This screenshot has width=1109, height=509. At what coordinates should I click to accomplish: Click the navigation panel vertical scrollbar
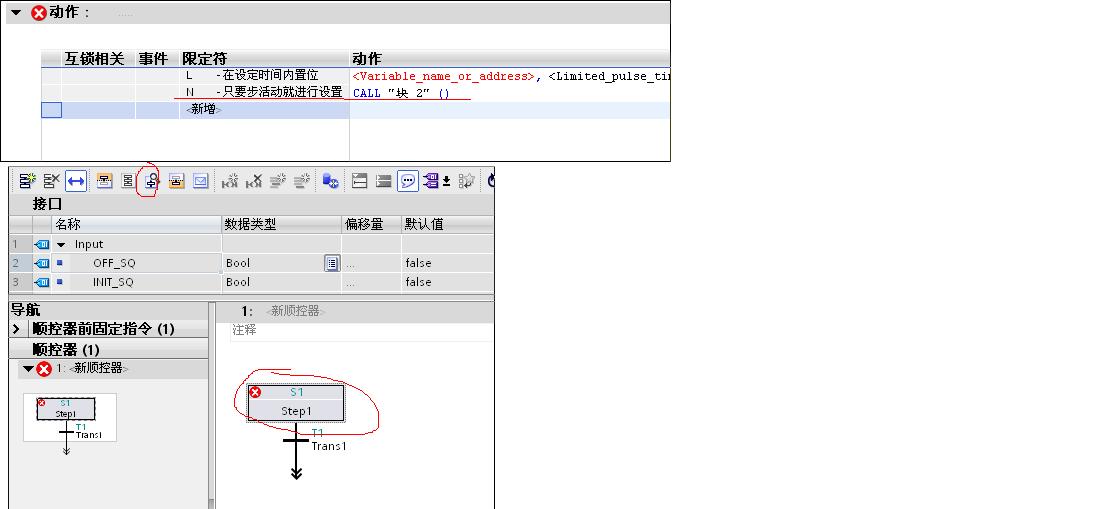coord(211,406)
